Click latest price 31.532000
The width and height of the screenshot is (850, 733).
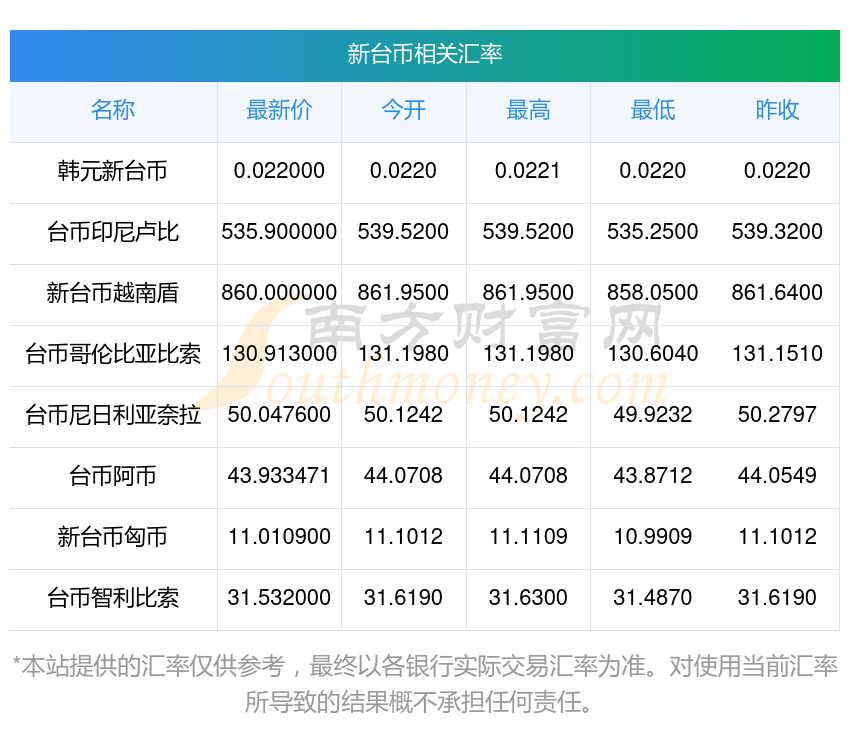279,597
